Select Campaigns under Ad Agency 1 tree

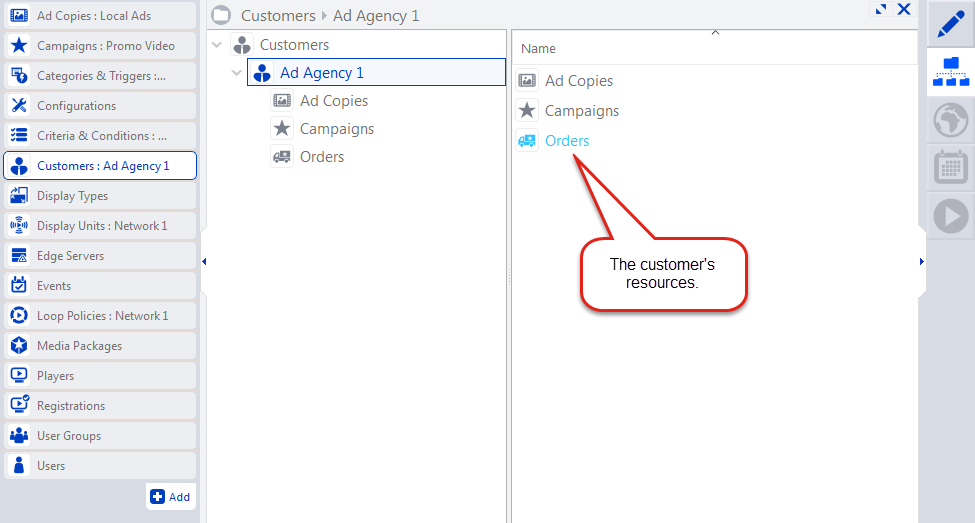337,129
